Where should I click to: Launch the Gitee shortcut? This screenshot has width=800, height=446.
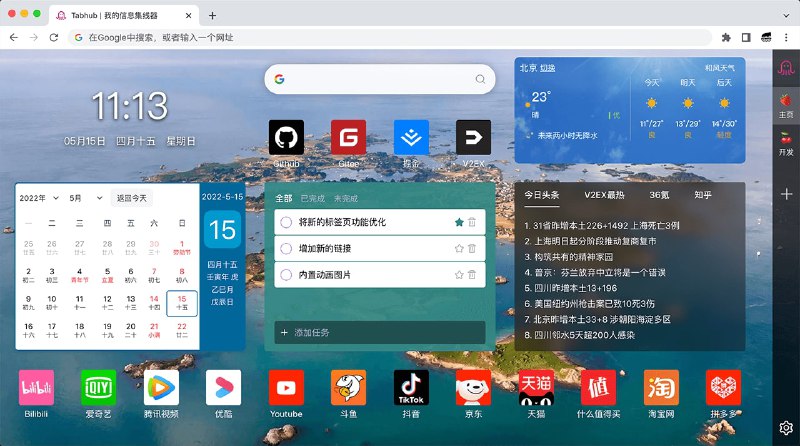pyautogui.click(x=348, y=137)
